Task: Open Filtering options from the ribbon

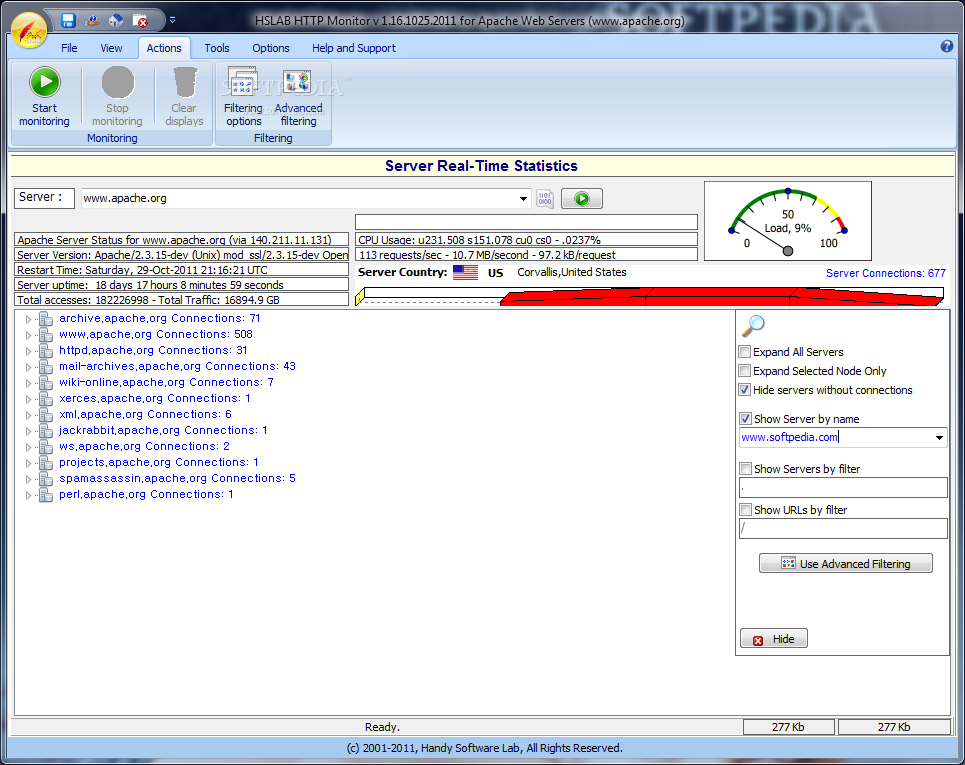Action: (x=243, y=97)
